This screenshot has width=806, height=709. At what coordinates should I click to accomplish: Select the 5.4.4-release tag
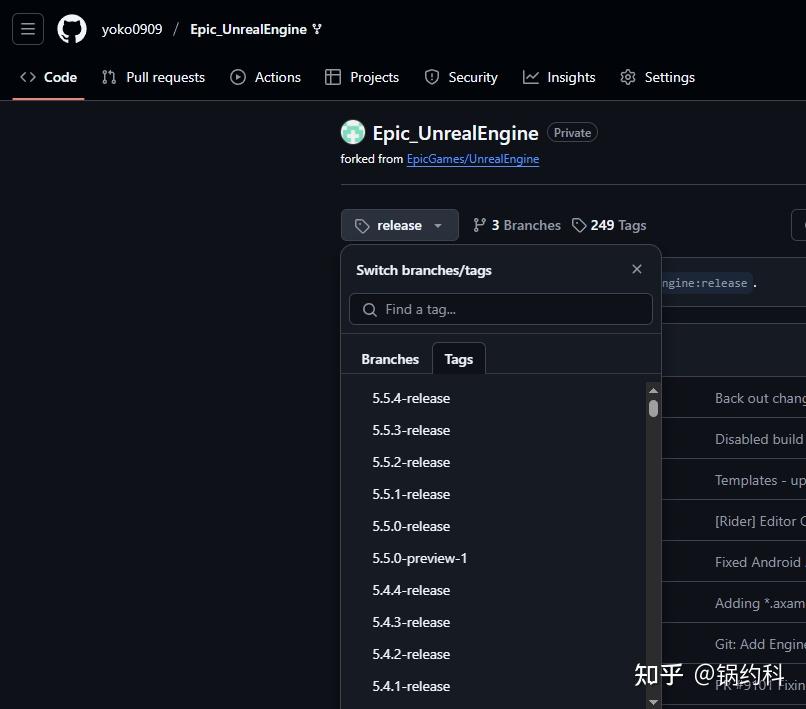click(411, 590)
